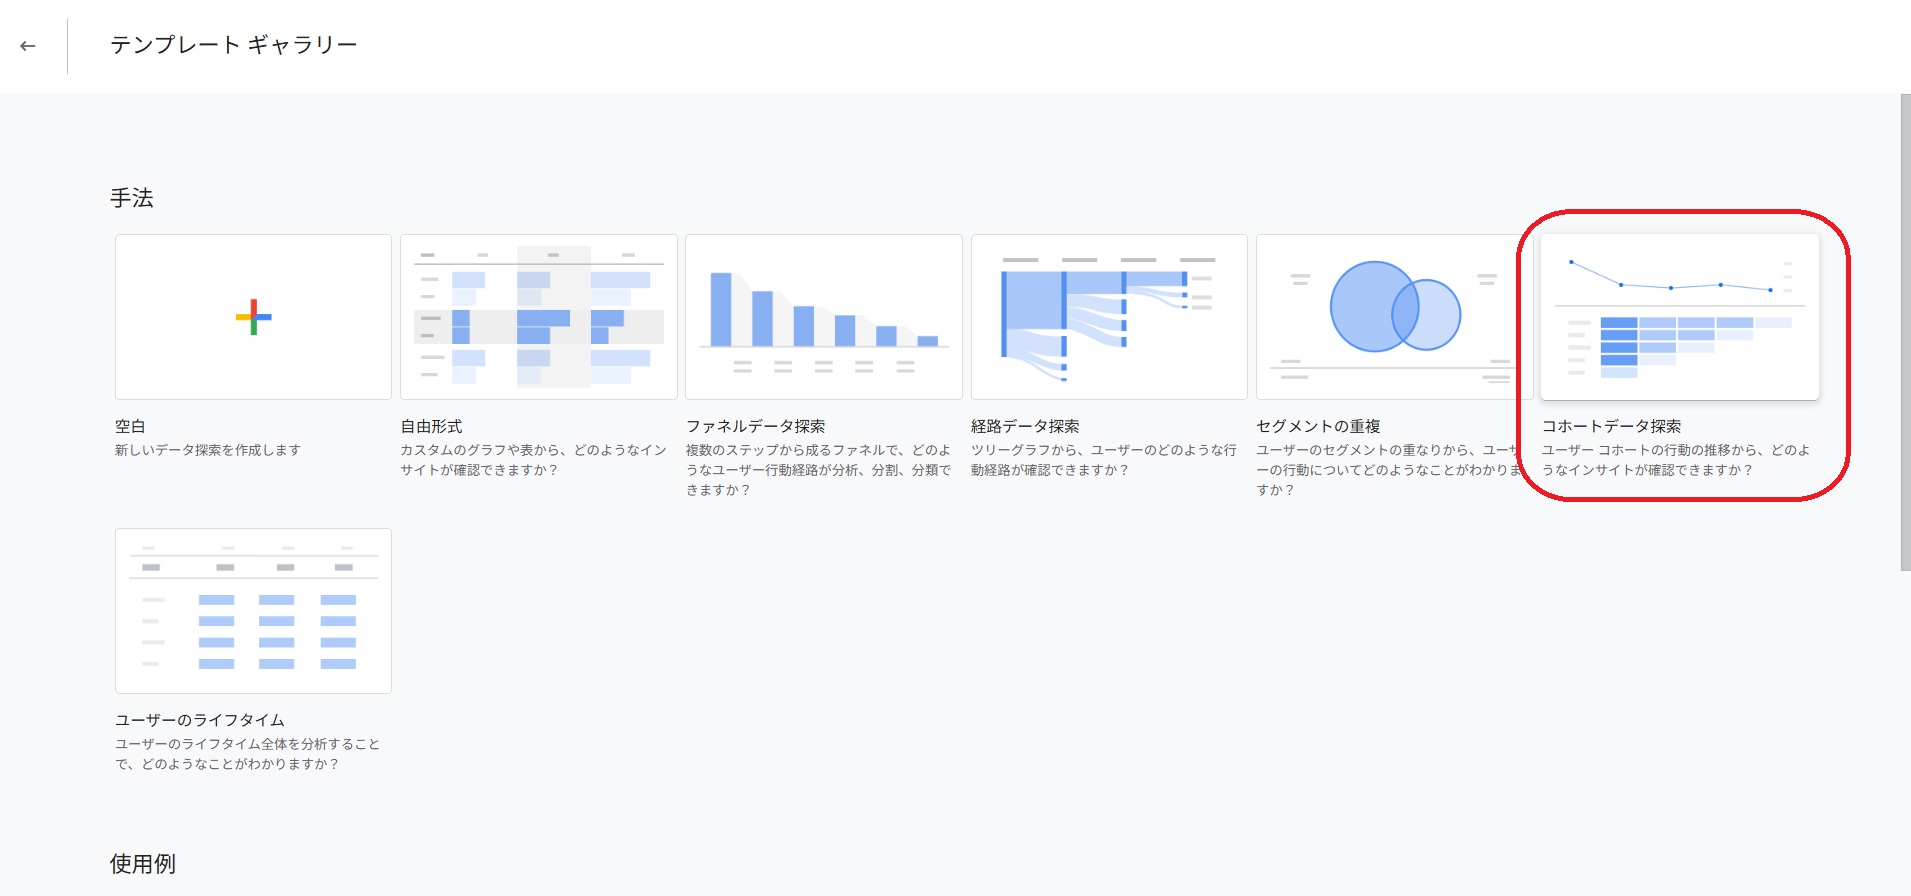Click the cohort exploration description text
Screen dimensions: 1911x896
[x=1675, y=460]
